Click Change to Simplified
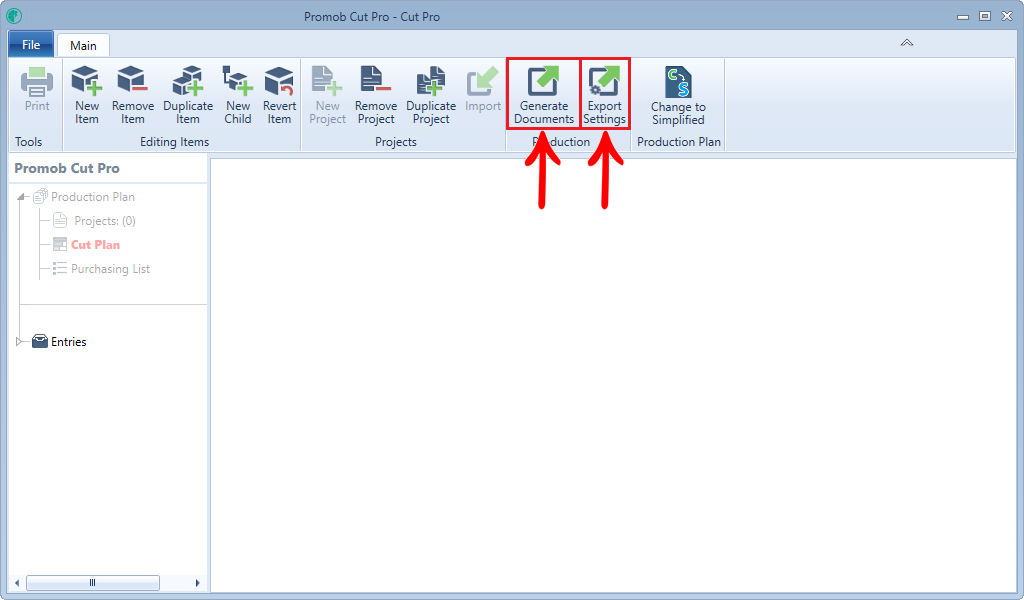The width and height of the screenshot is (1024, 600). click(x=678, y=95)
